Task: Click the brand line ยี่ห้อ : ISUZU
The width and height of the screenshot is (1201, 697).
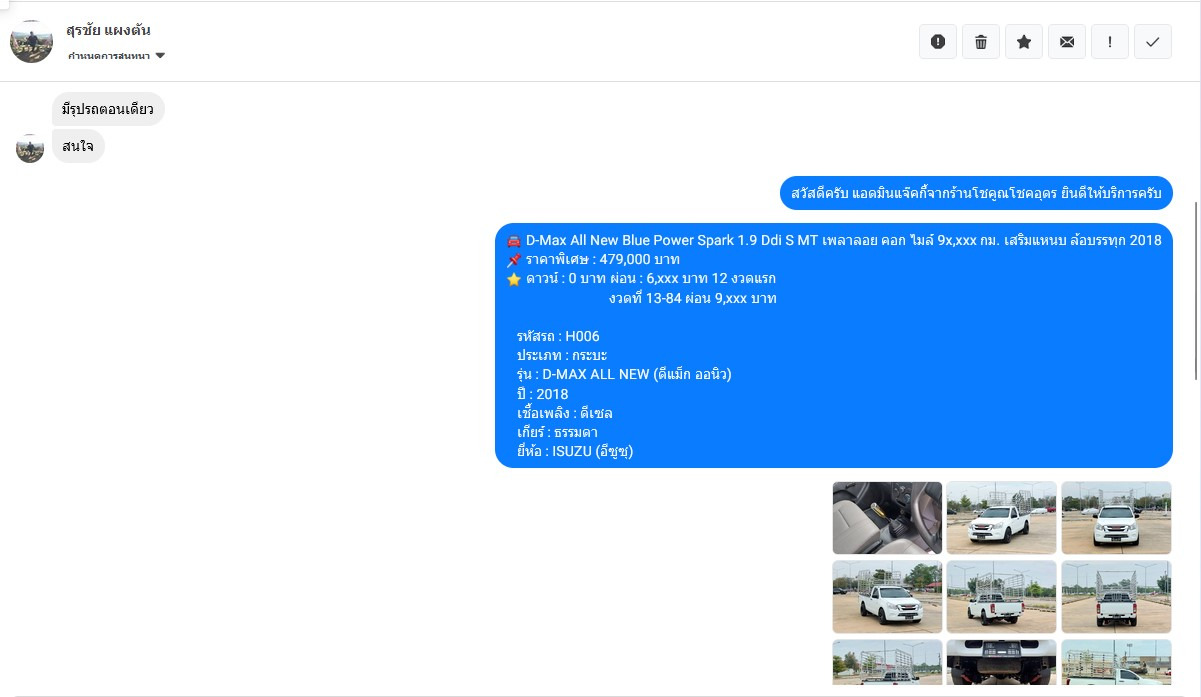Action: (575, 451)
